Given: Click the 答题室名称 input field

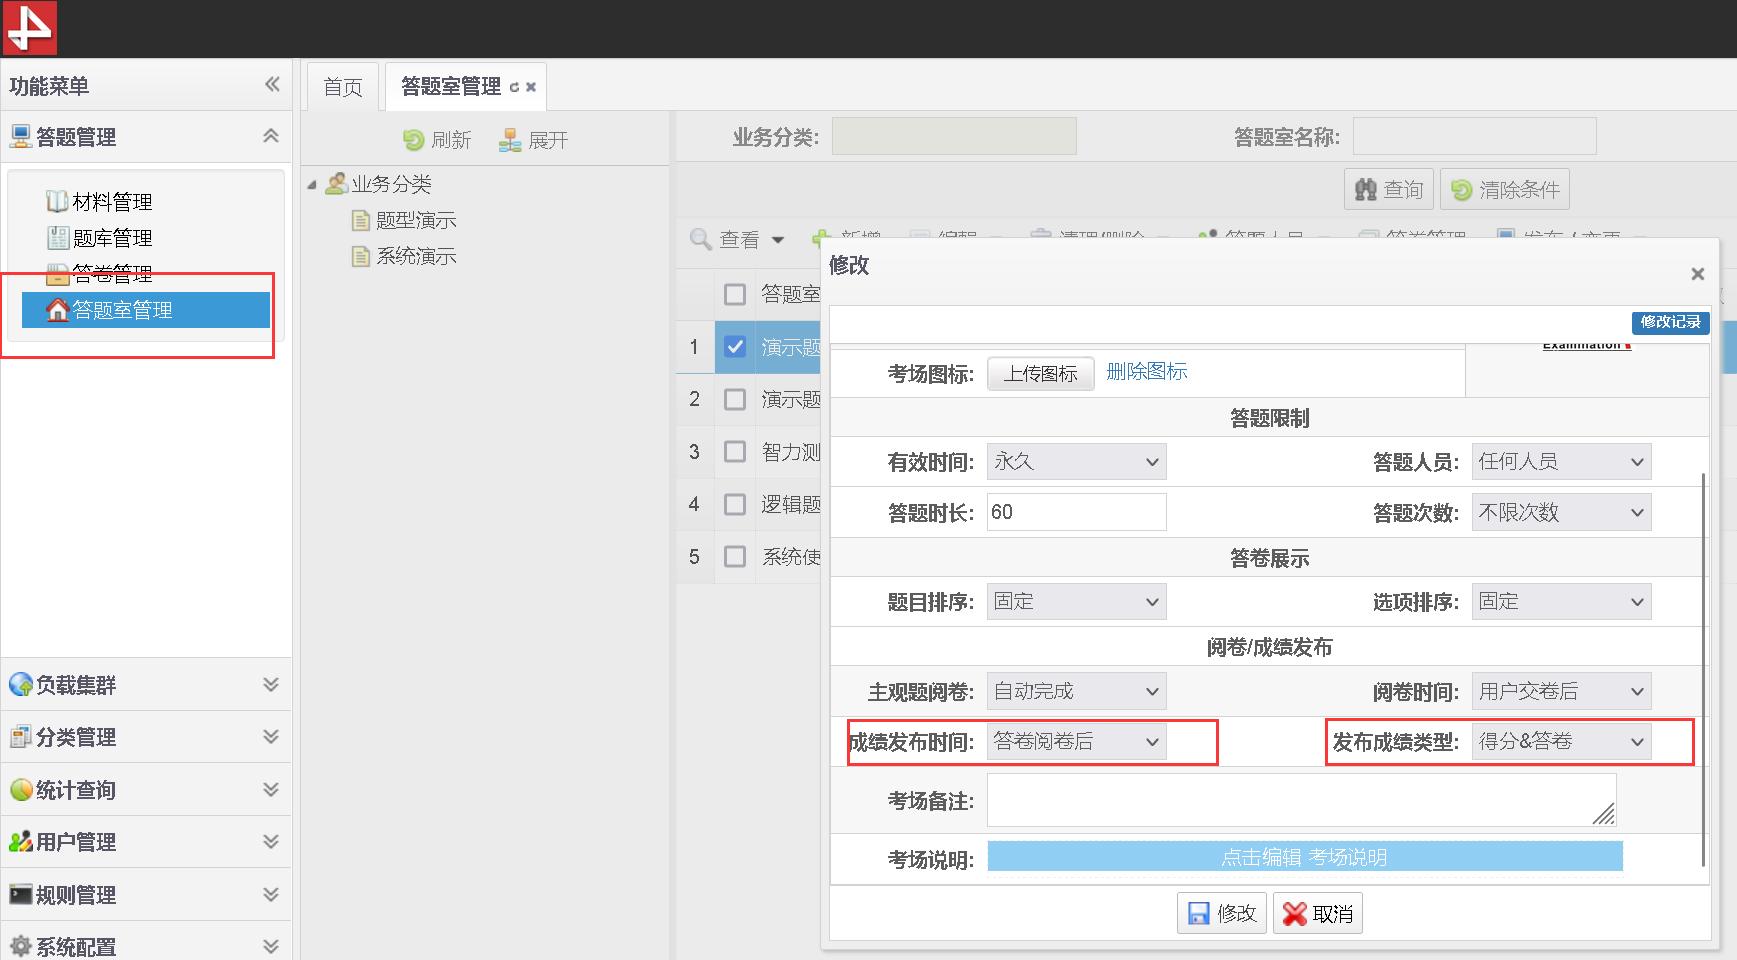Looking at the screenshot, I should (1475, 136).
